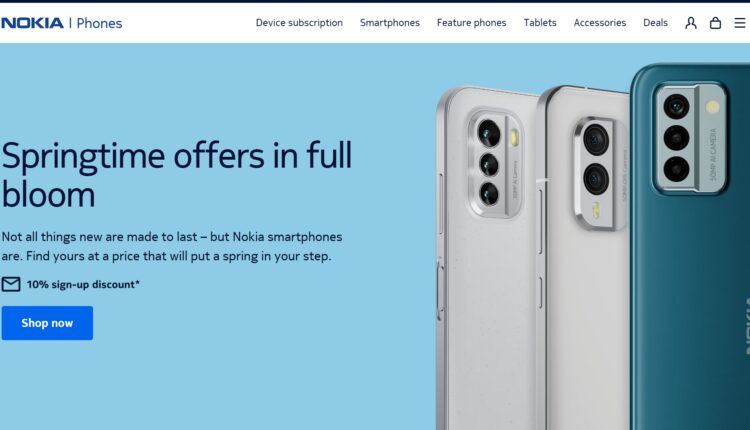
Task: Click the Springtime offers headline
Action: [x=176, y=175]
